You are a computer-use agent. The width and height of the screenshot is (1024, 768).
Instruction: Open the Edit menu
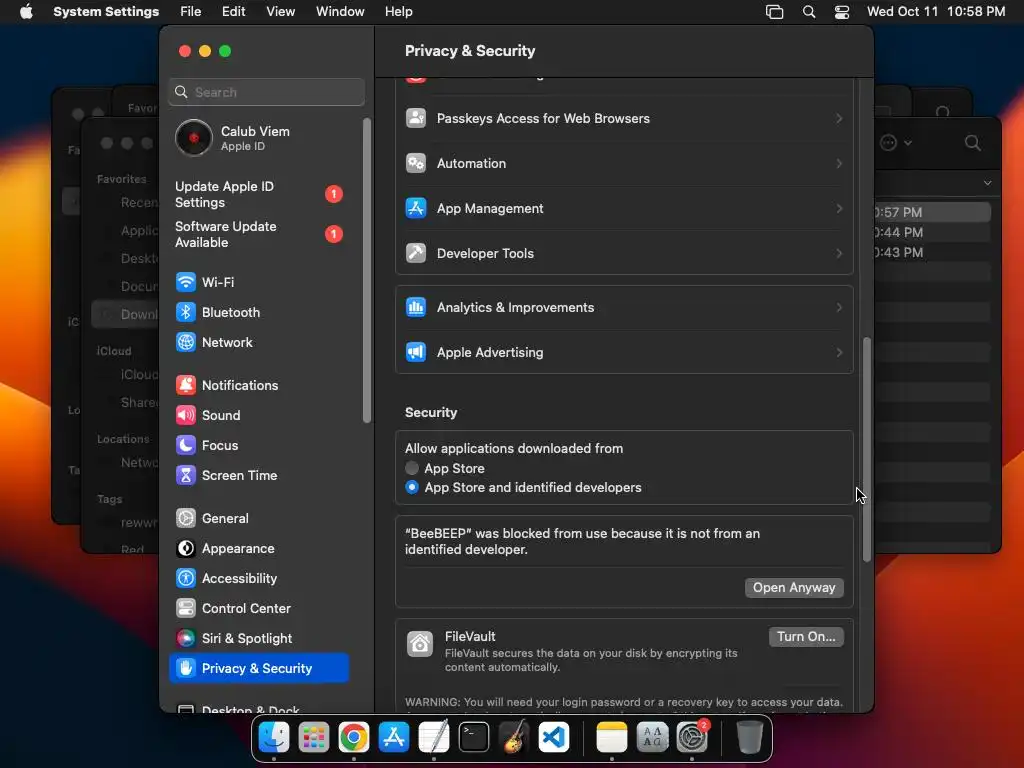(x=233, y=12)
